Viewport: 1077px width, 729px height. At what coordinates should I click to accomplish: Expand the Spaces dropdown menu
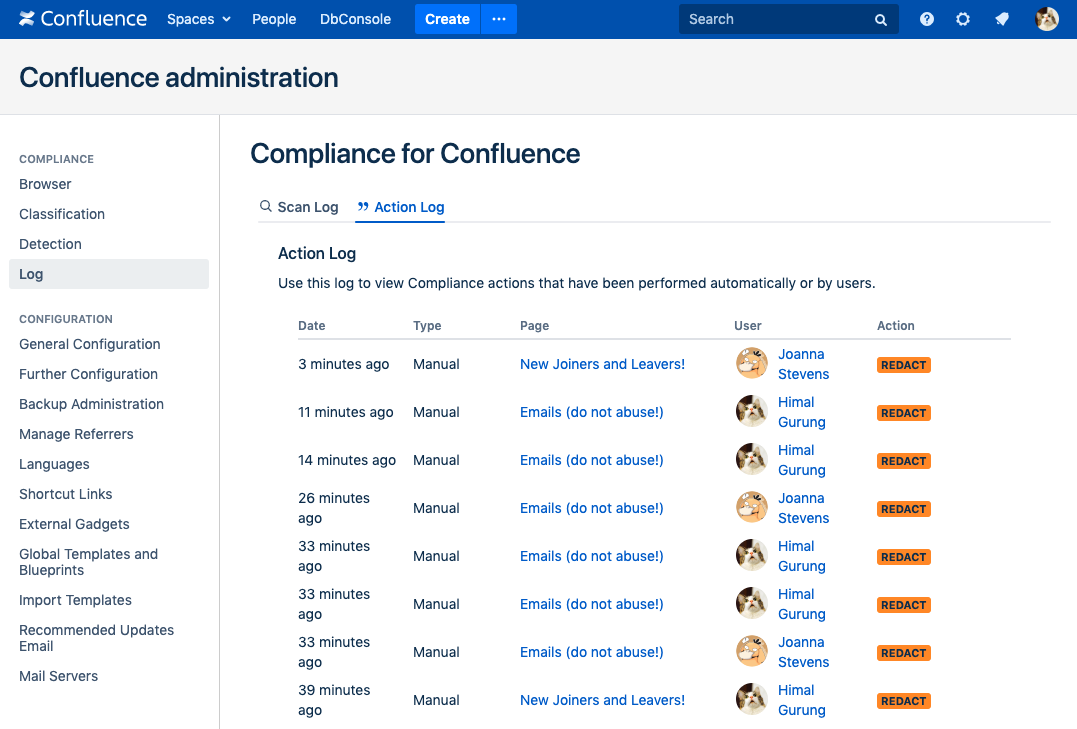pos(198,19)
